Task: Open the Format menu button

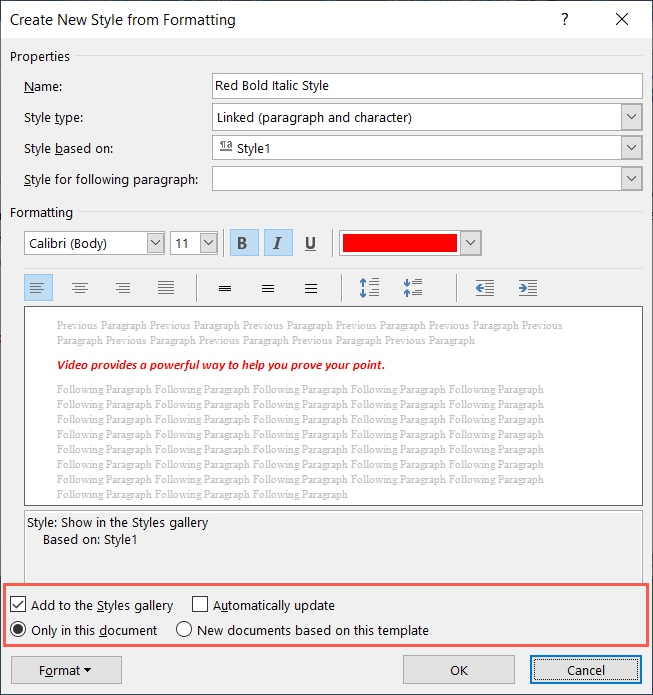Action: coord(66,670)
